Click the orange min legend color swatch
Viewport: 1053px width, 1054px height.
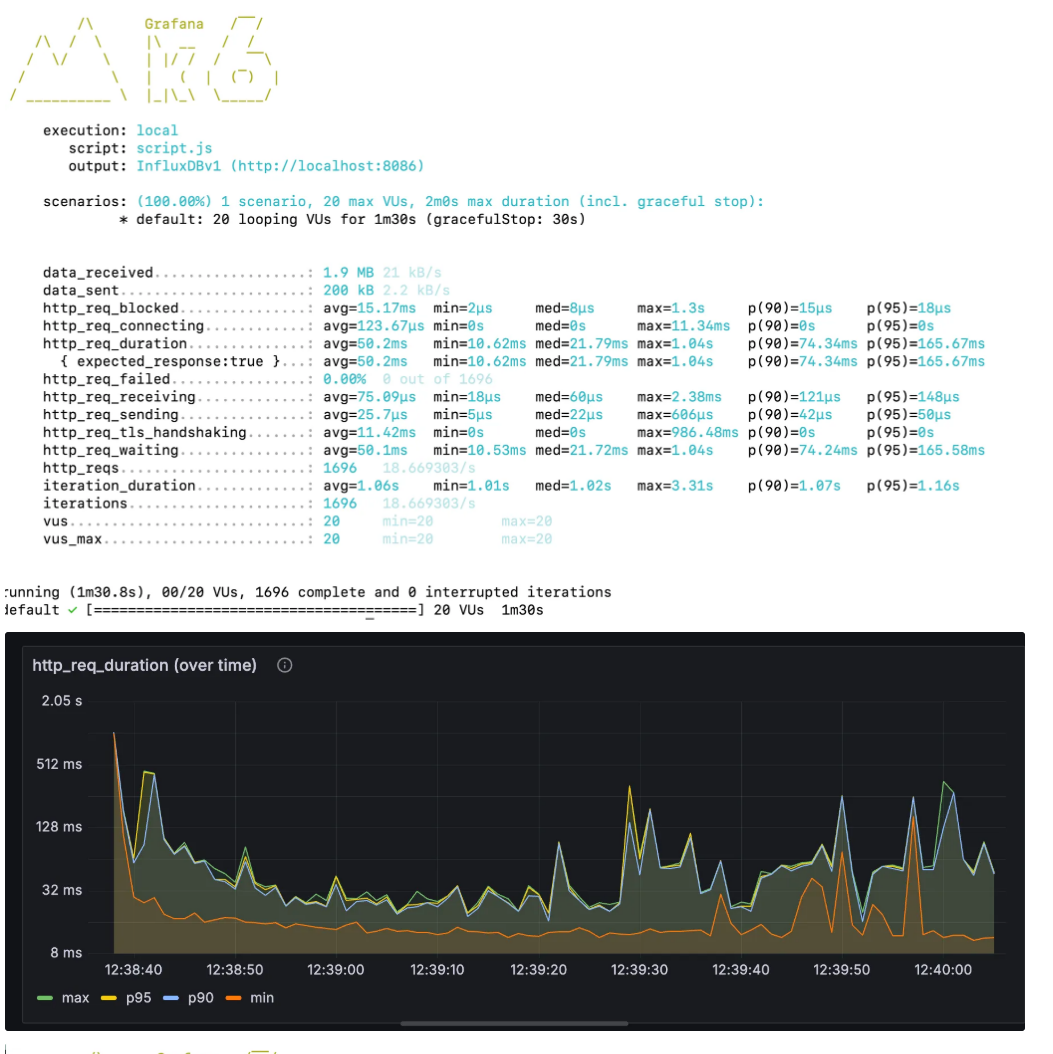click(233, 998)
